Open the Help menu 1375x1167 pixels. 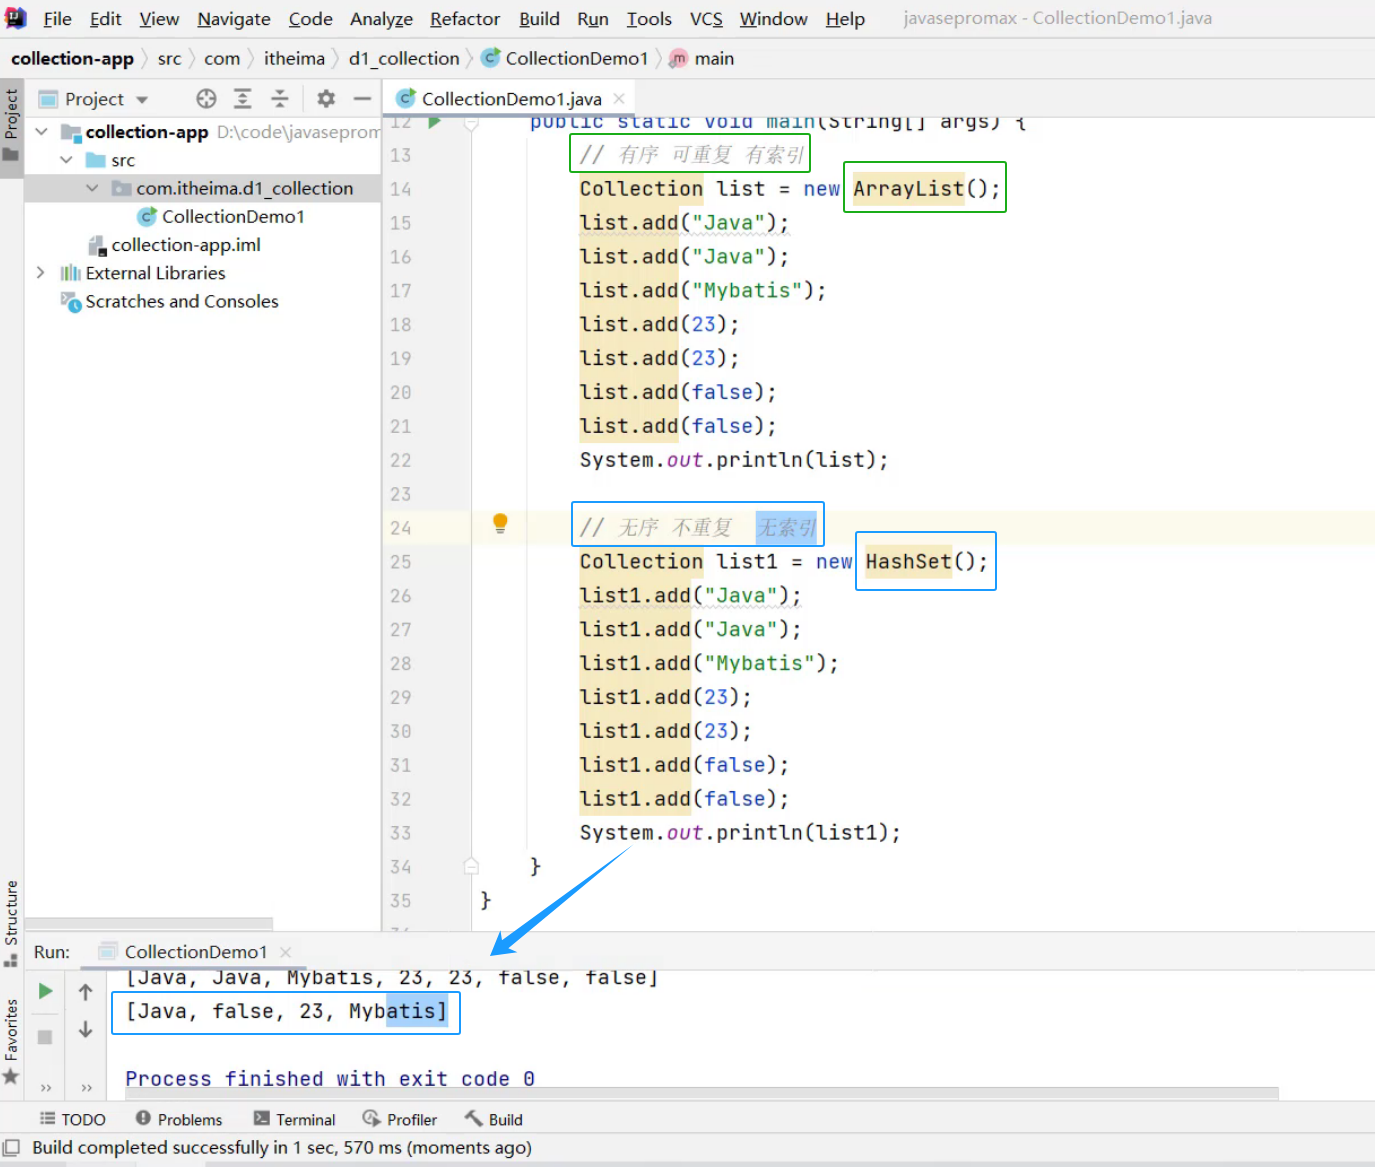(845, 19)
